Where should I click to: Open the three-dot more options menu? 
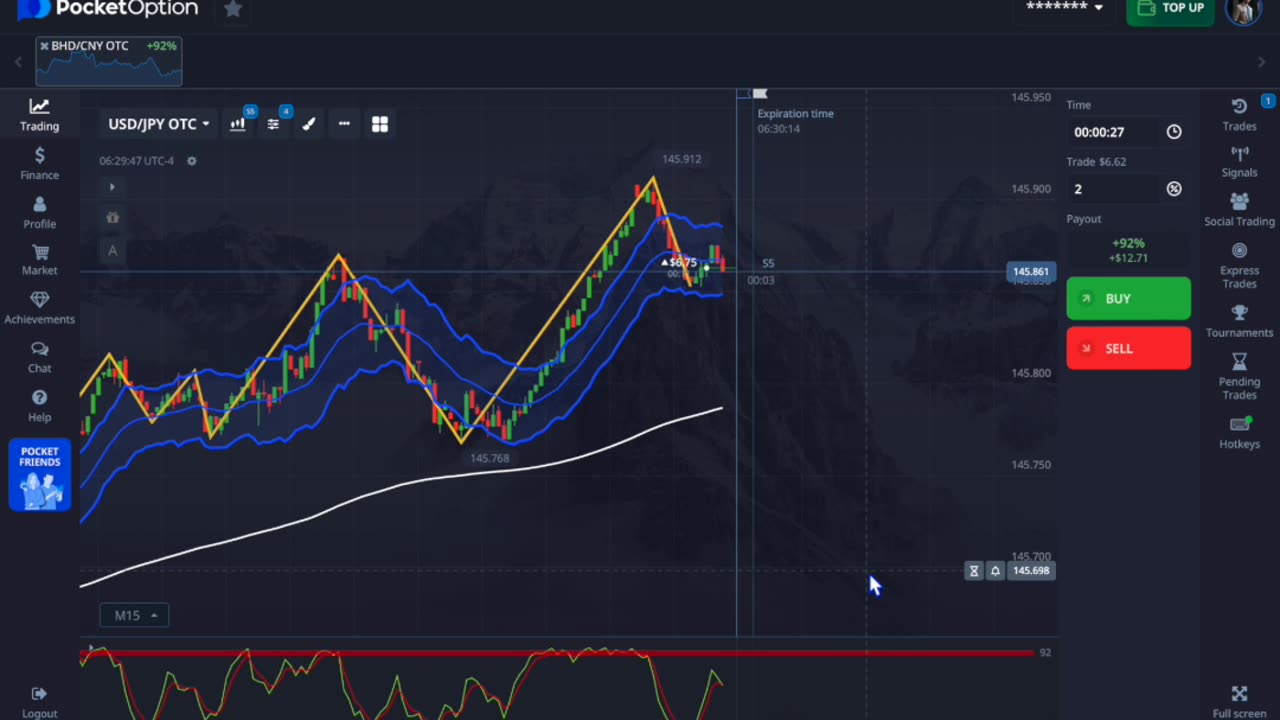click(344, 124)
